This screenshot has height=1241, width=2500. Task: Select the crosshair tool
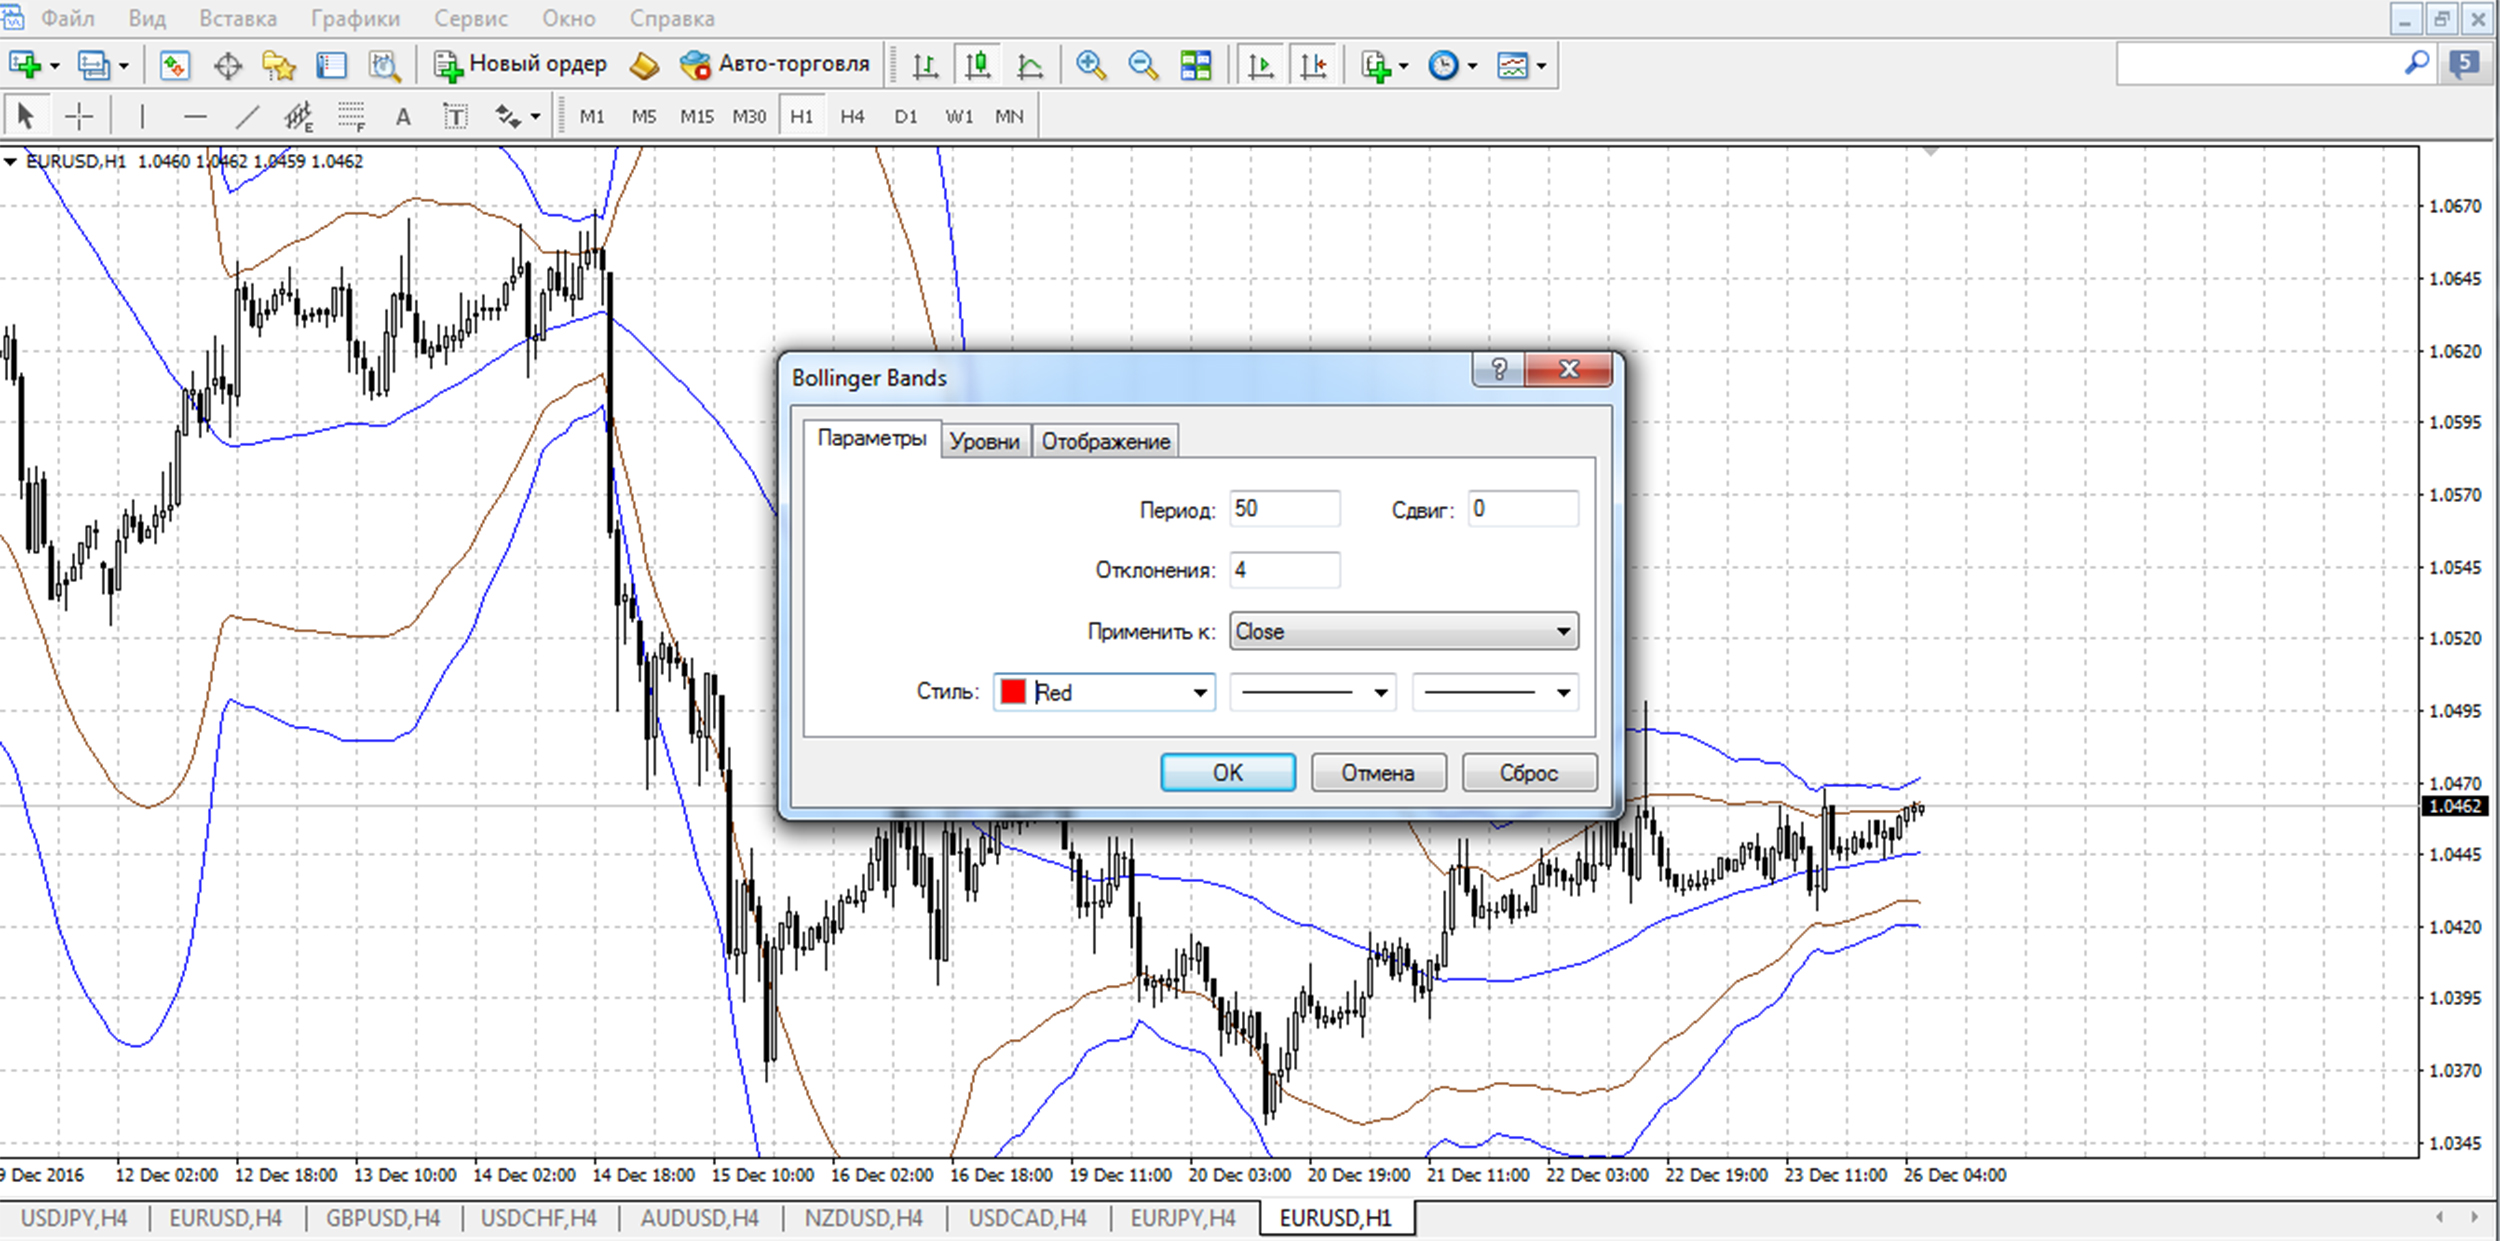tap(78, 117)
